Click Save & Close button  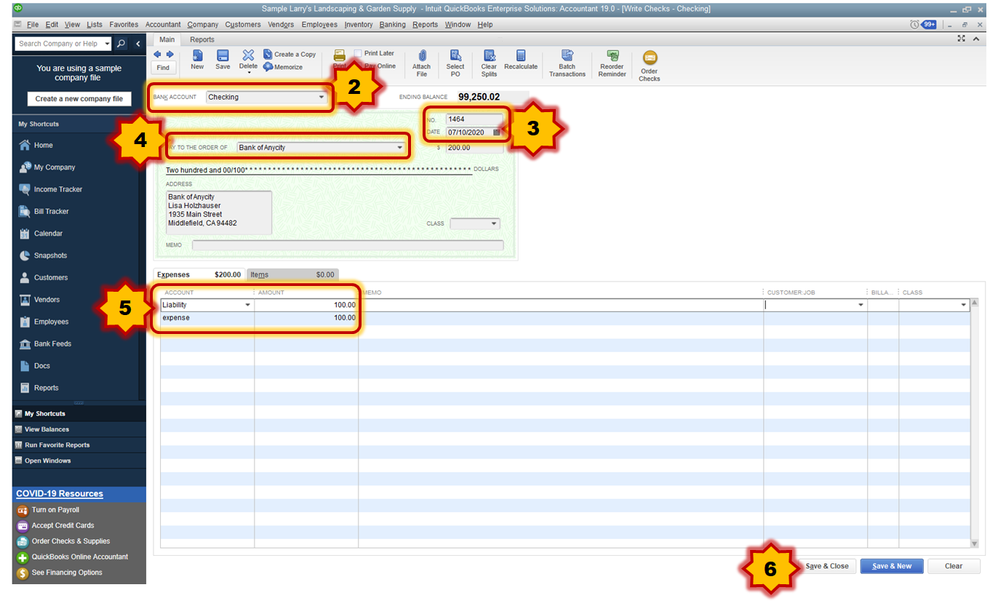pos(827,566)
